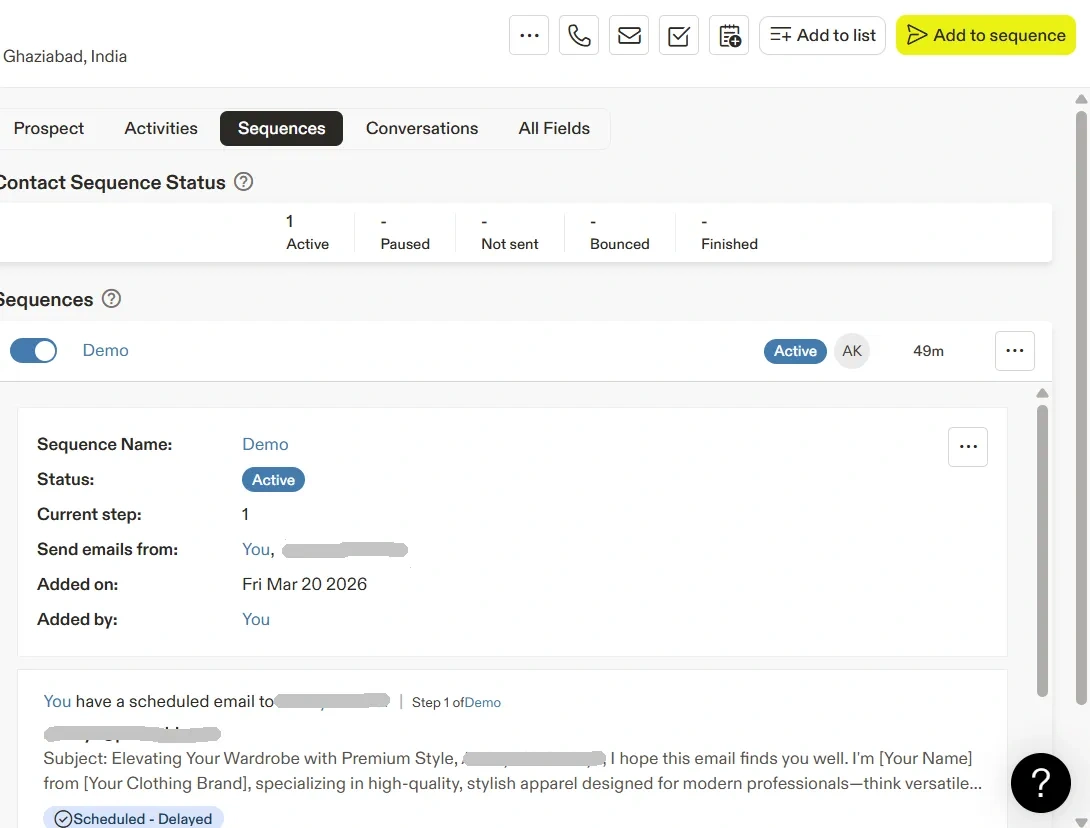Click the email envelope icon
1090x828 pixels.
click(629, 35)
